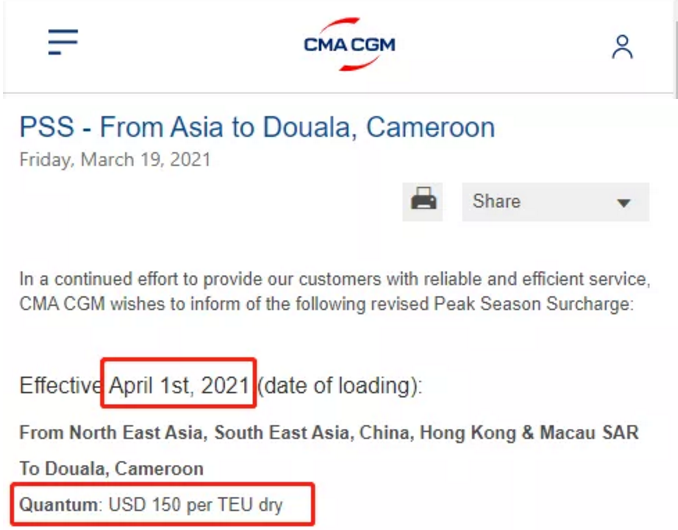Screen dimensions: 678x530
Task: Print the page with the printer icon
Action: pos(424,201)
